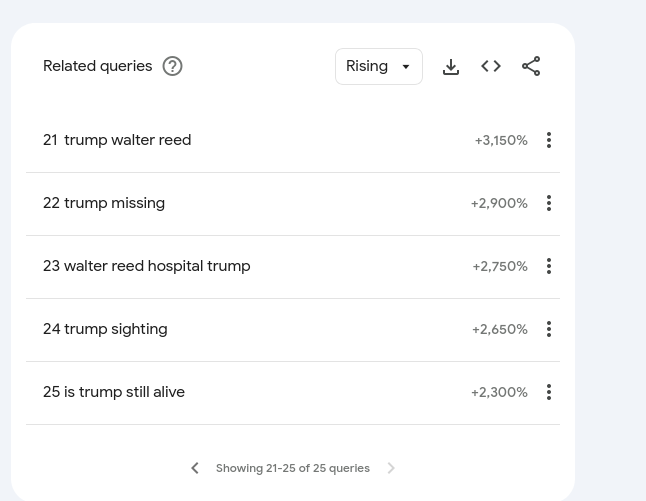Download related queries as CSV
This screenshot has width=646, height=501.
[451, 66]
